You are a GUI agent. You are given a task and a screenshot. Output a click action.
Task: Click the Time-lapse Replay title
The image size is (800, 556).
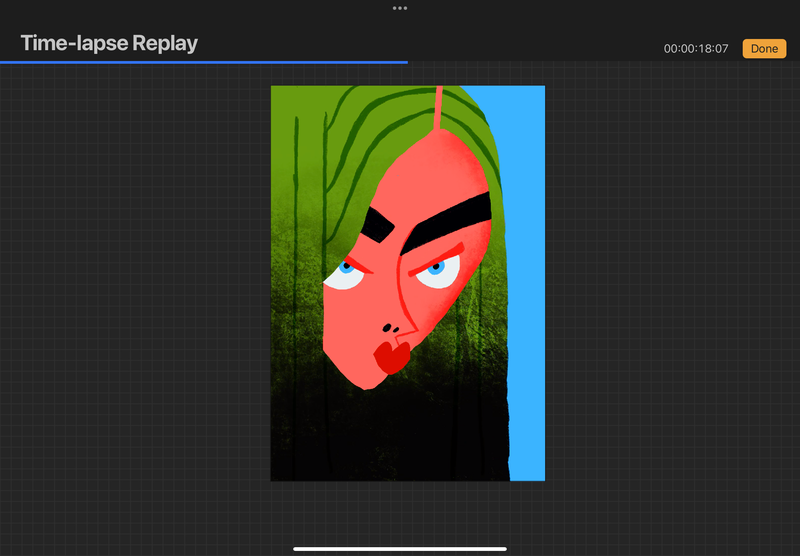point(109,43)
